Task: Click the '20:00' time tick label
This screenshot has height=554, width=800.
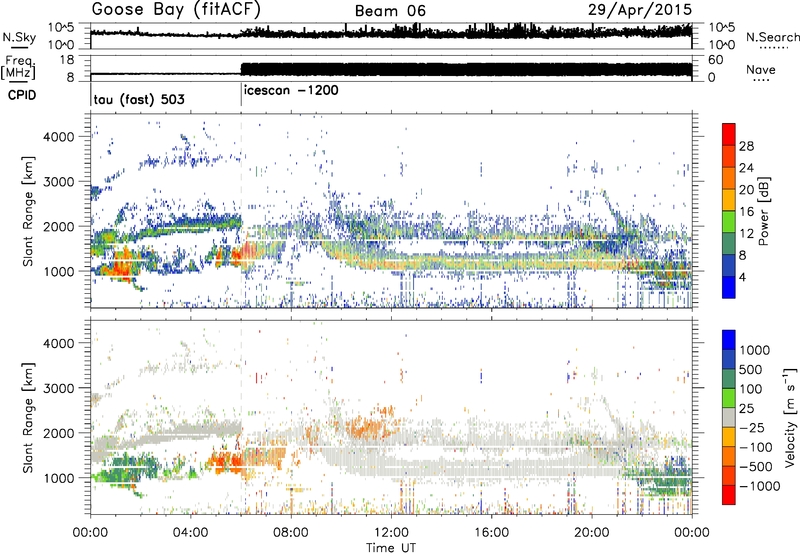Action: click(591, 533)
